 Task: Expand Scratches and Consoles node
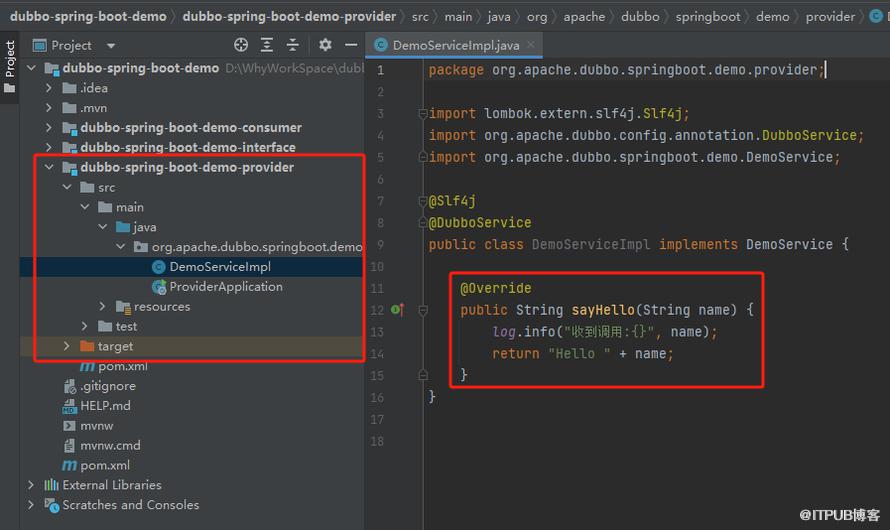32,505
